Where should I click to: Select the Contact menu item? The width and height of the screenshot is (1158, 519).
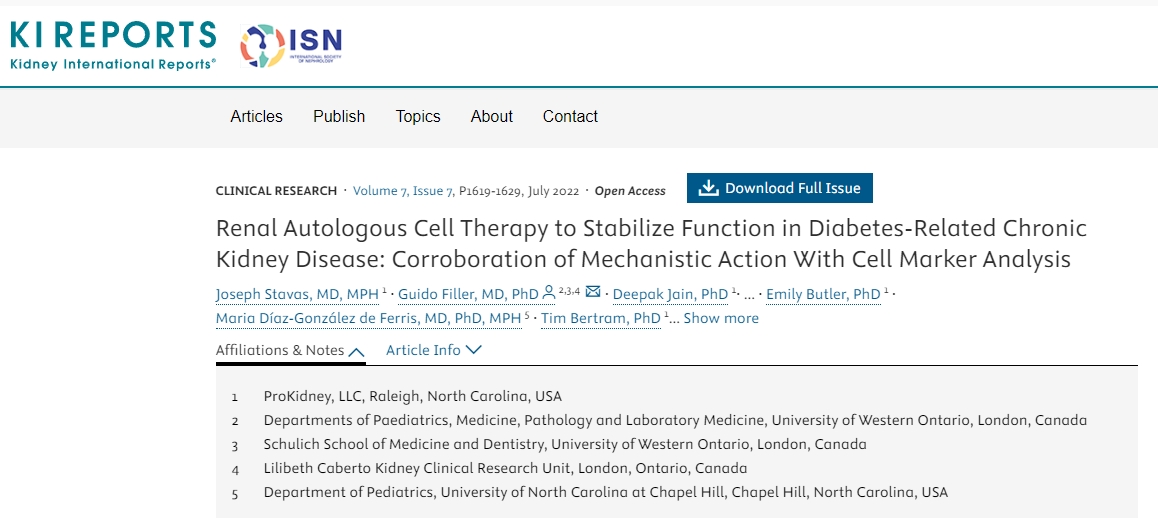(x=570, y=116)
